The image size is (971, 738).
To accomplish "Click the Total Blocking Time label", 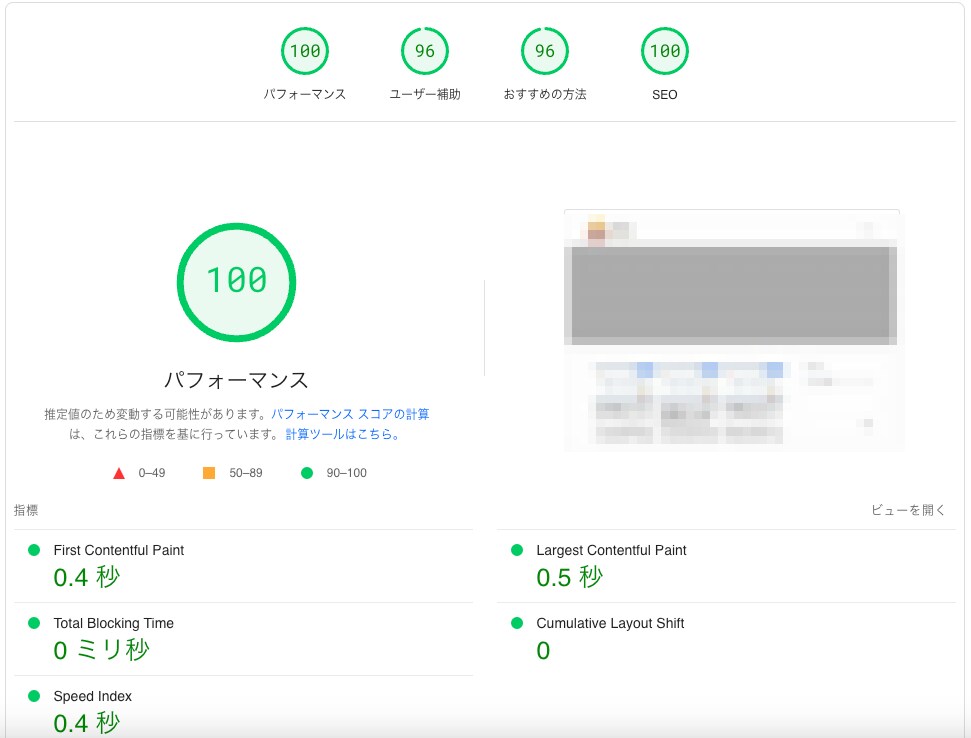I will point(113,623).
